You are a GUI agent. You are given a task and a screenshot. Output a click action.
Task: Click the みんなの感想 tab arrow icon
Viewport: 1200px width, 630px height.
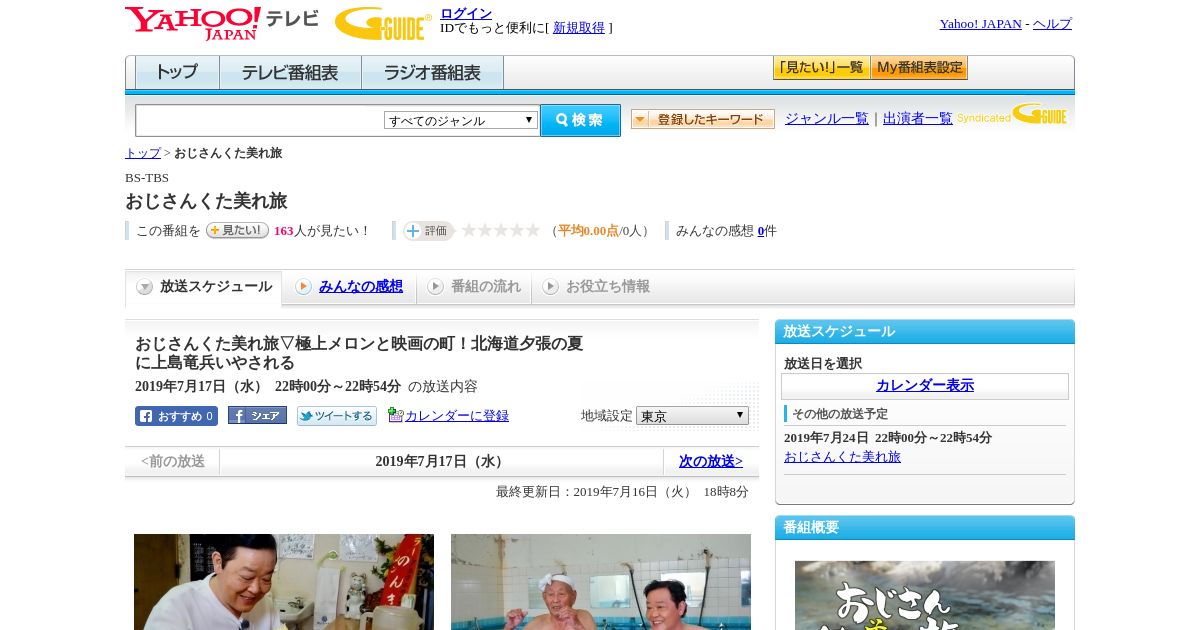click(303, 287)
